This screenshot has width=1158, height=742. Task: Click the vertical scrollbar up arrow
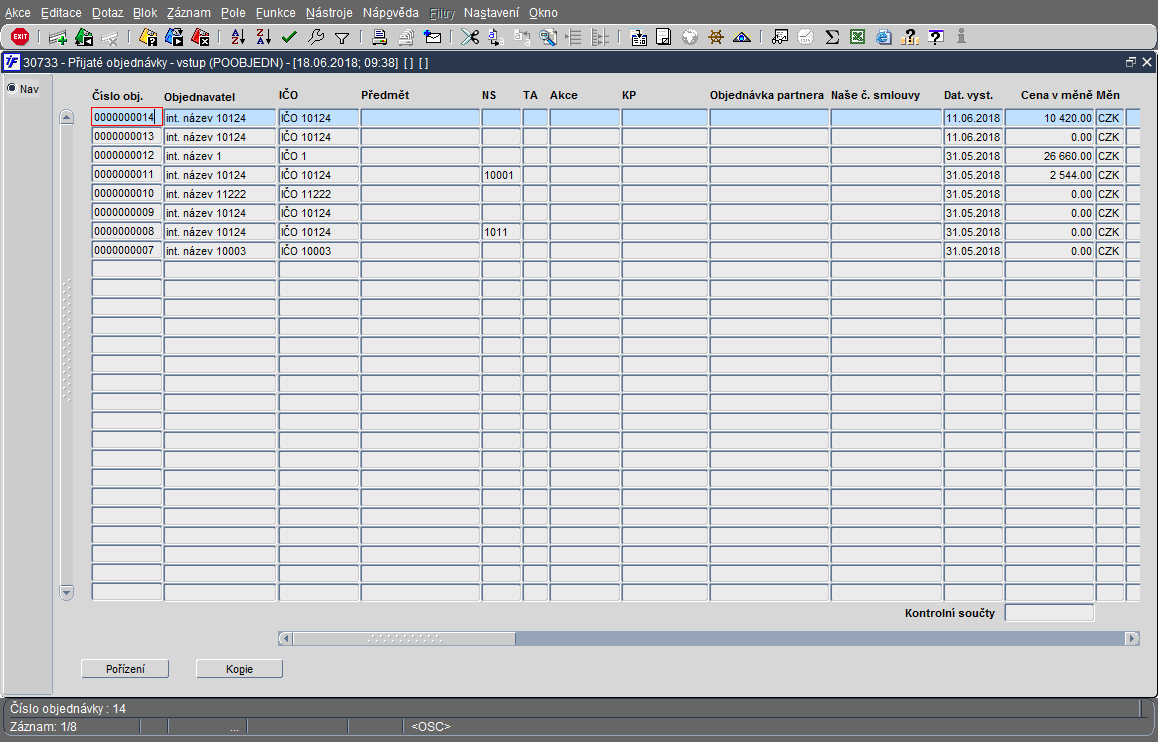pyautogui.click(x=66, y=117)
